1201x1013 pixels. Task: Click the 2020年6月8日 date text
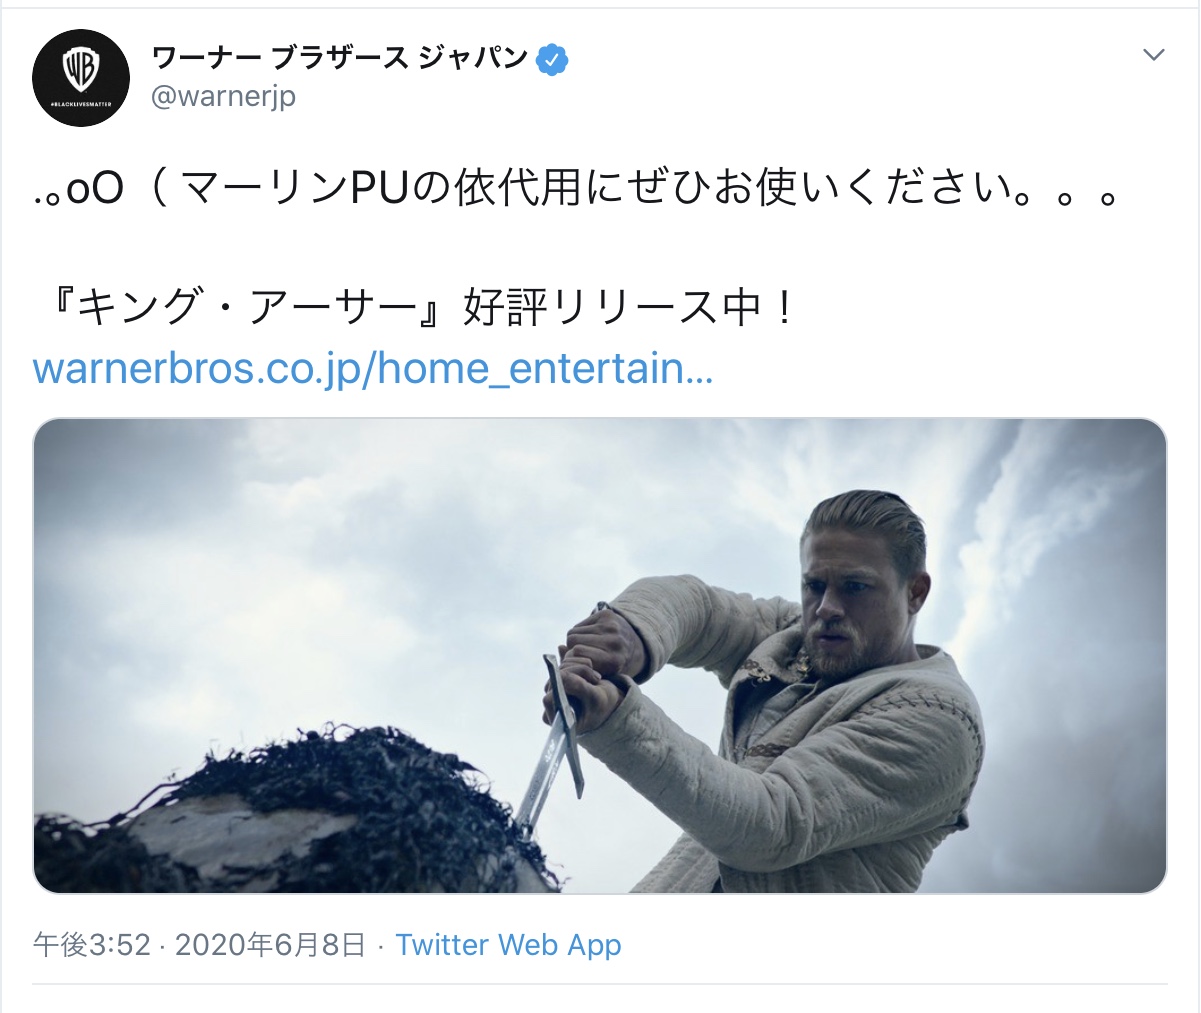270,945
